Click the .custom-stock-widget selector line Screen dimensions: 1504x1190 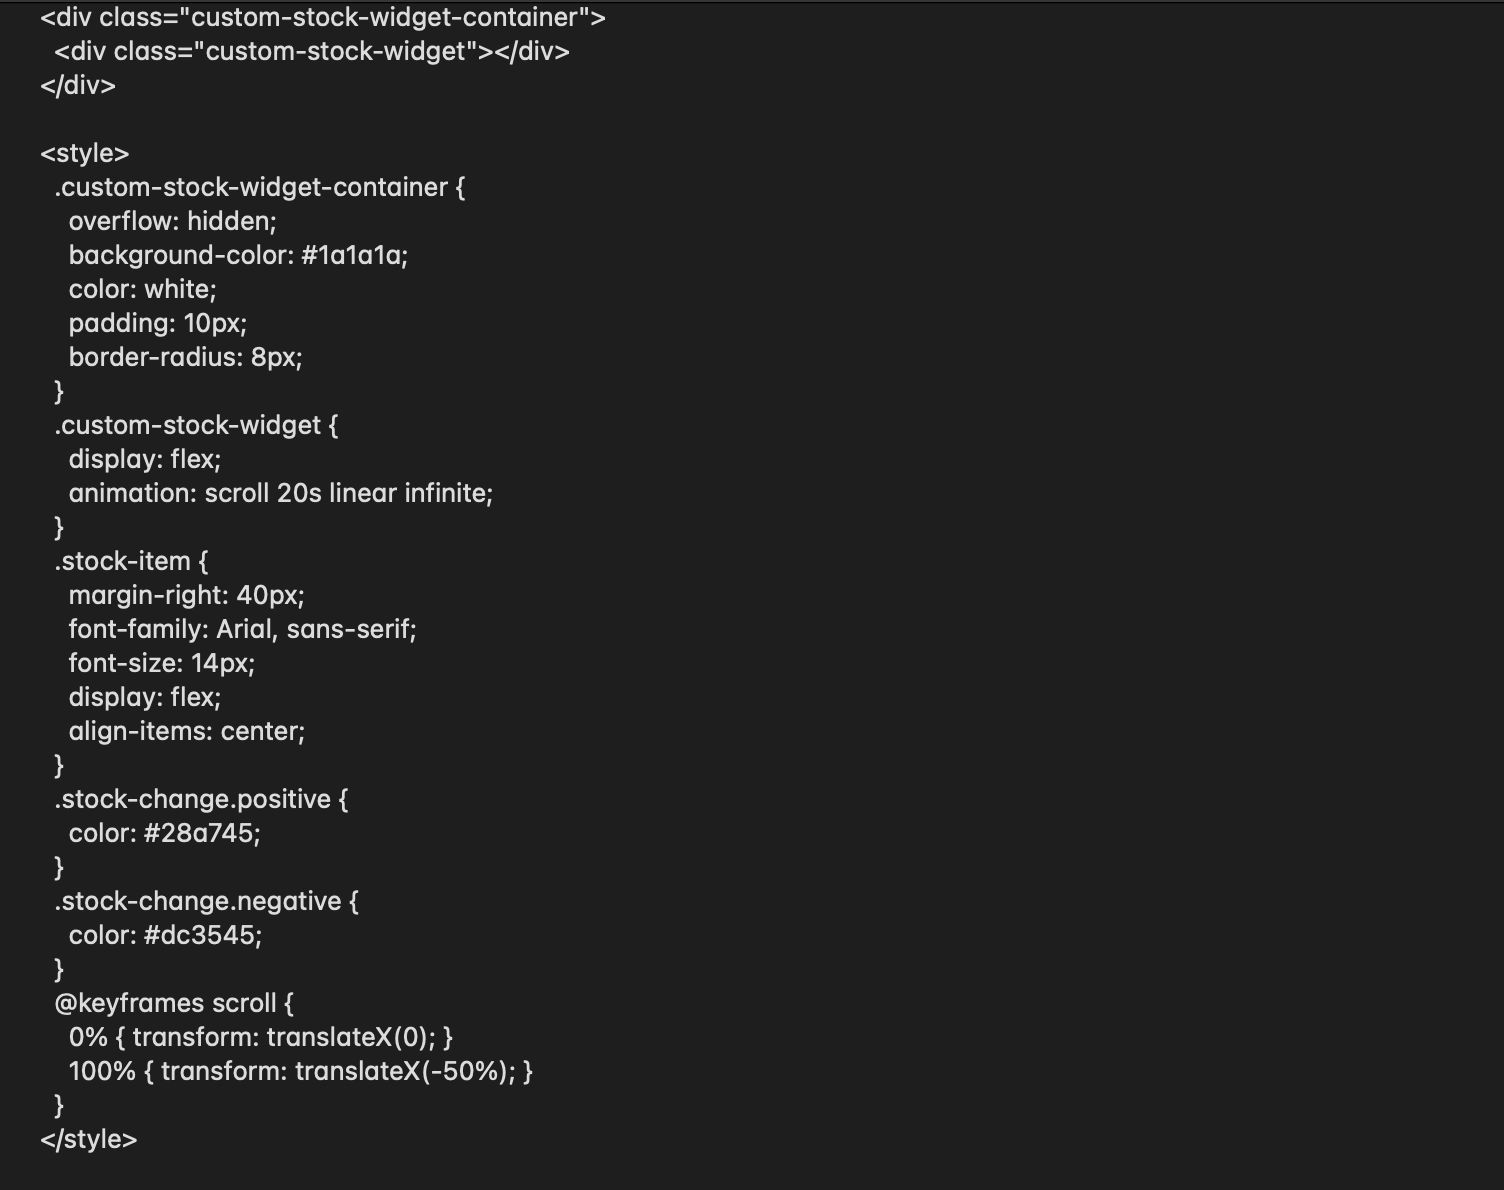[x=196, y=425]
